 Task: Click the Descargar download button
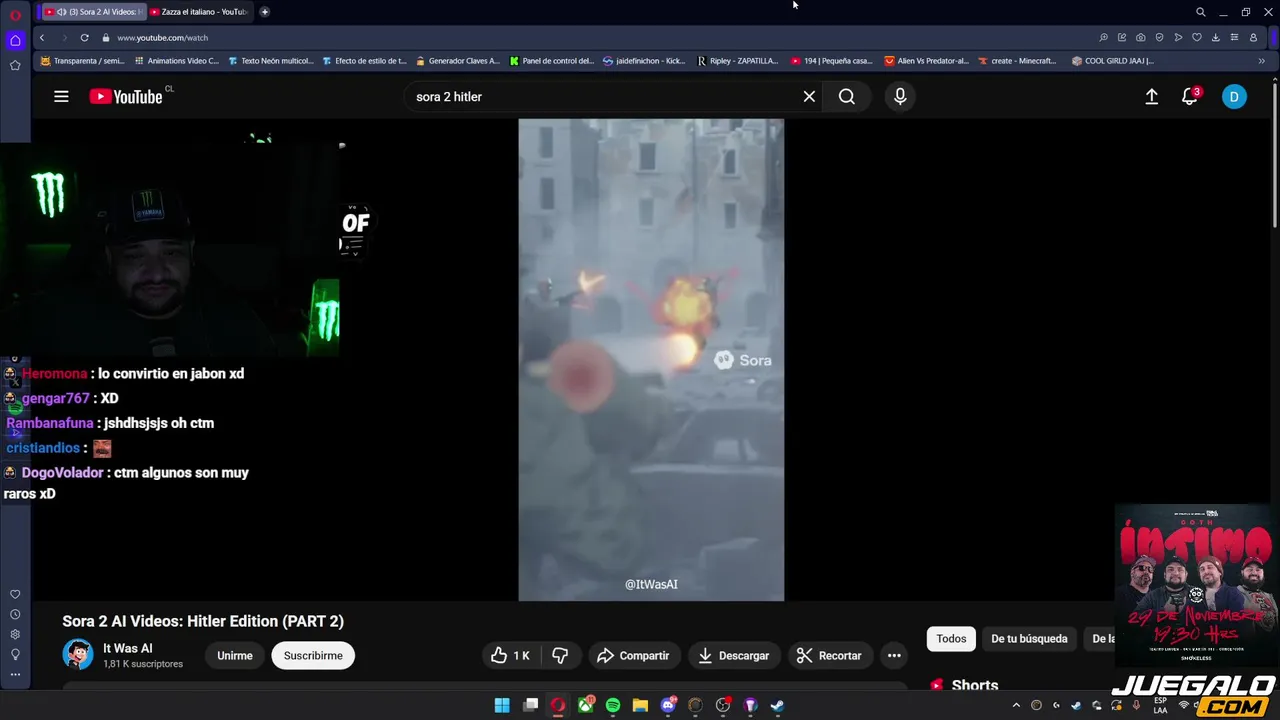click(x=734, y=655)
